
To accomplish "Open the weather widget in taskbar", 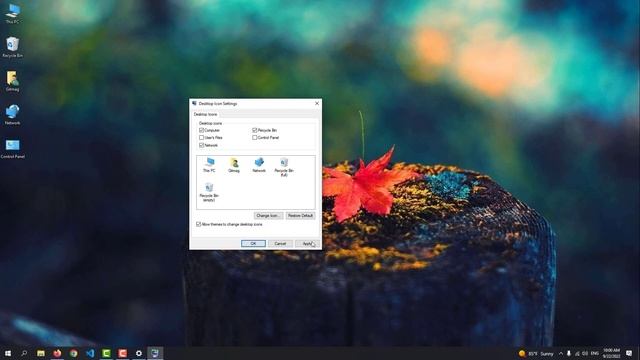I will point(536,353).
